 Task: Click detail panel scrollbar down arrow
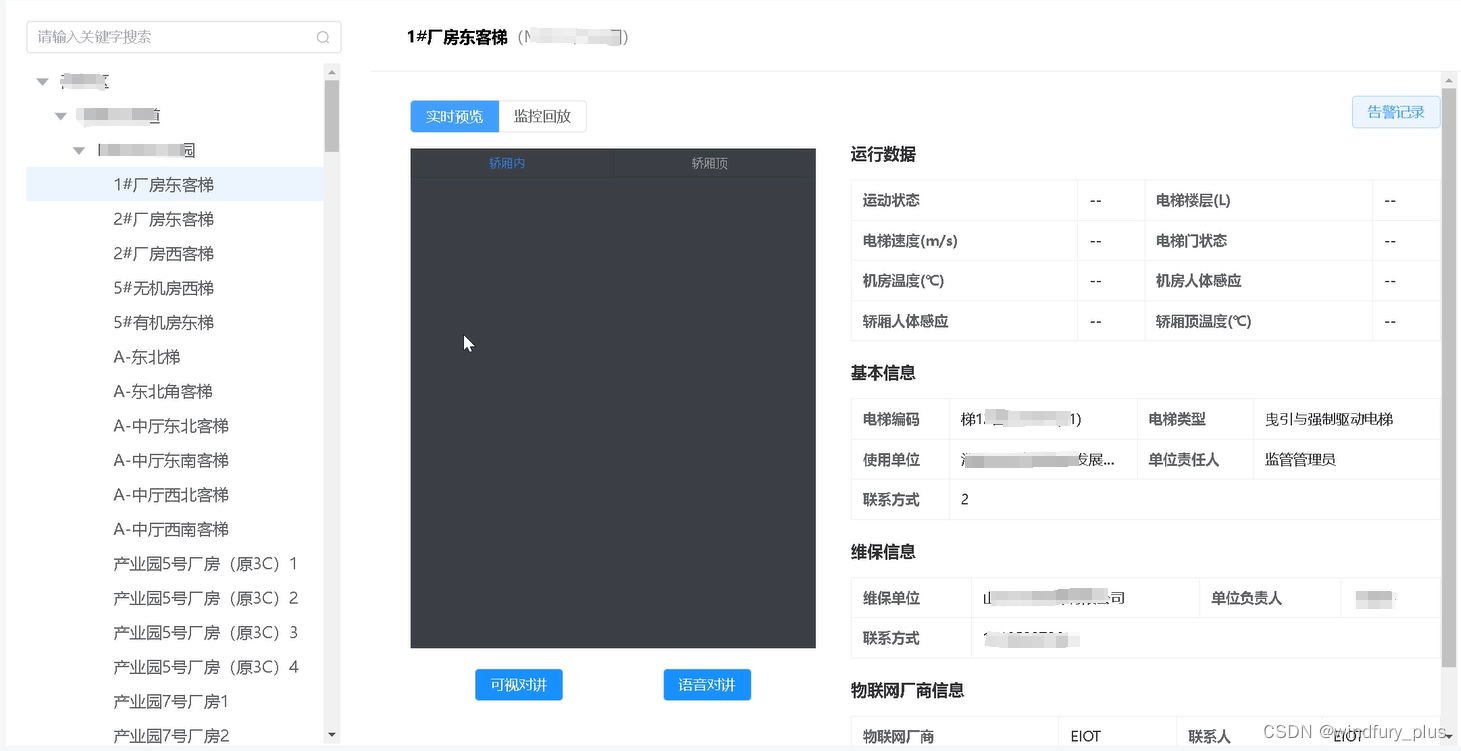[x=1449, y=736]
